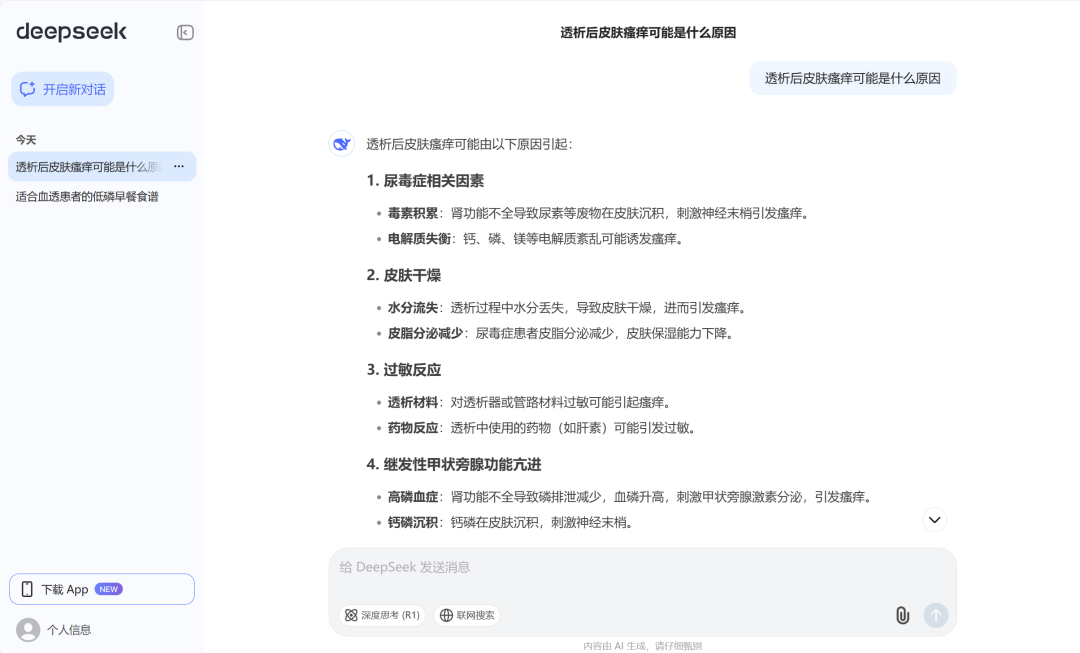Click the user avatar icon at bottom left
The width and height of the screenshot is (1080, 653).
coord(28,629)
